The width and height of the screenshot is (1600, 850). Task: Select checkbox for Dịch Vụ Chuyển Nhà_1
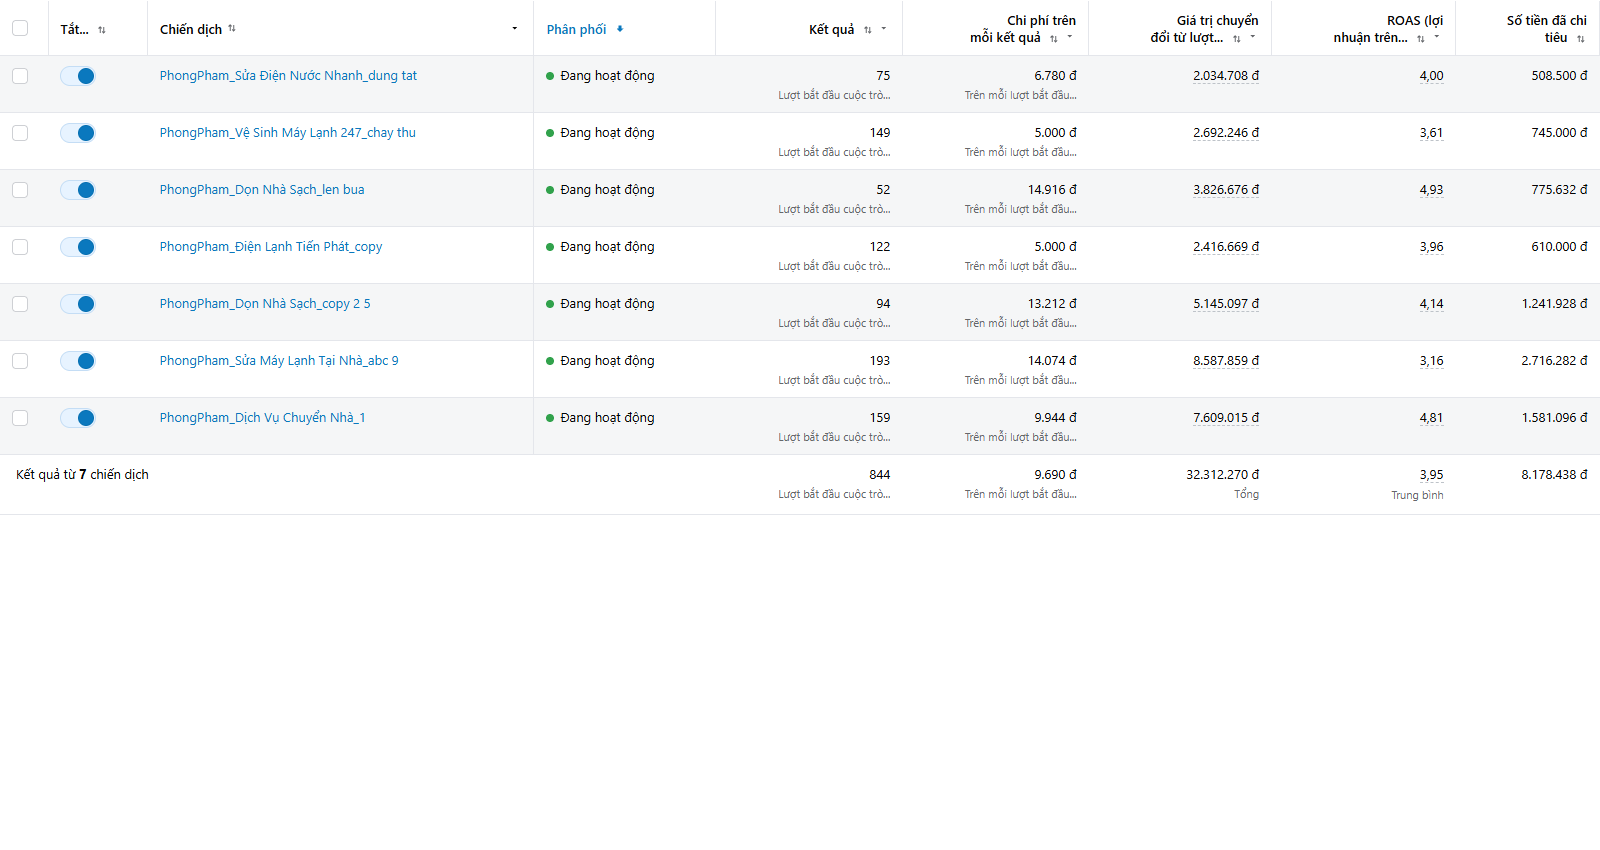(x=20, y=418)
